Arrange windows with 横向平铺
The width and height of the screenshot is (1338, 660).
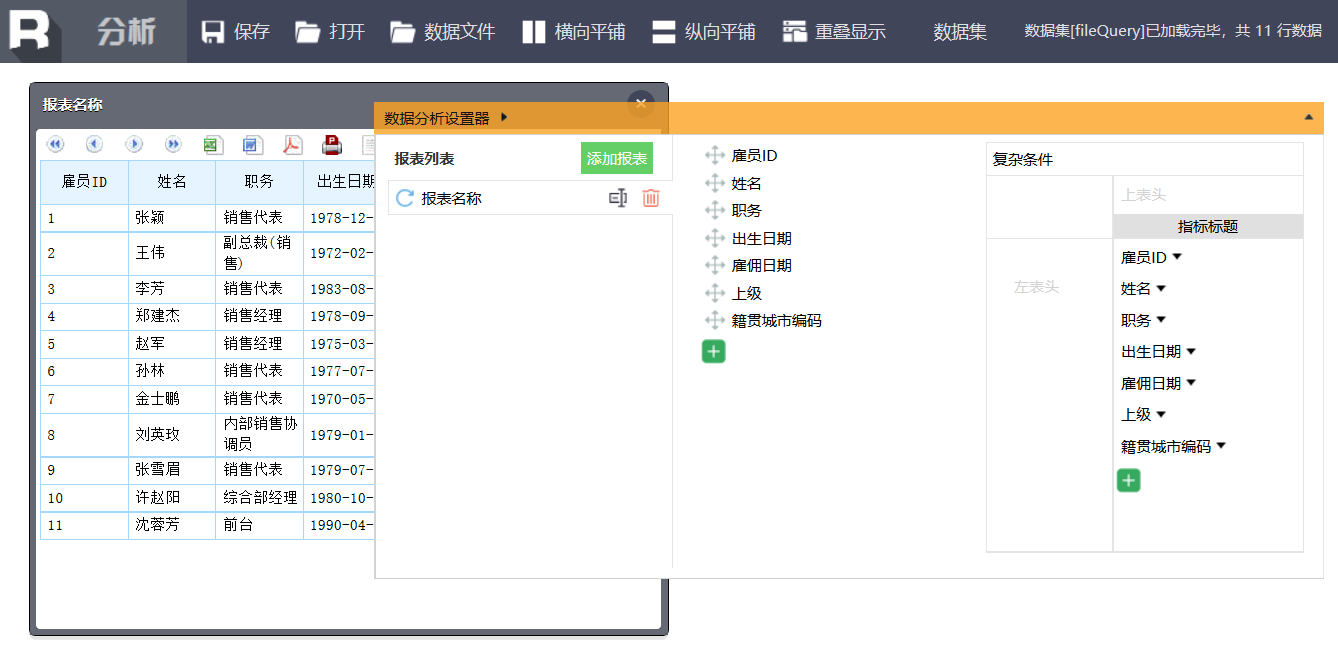pos(574,32)
